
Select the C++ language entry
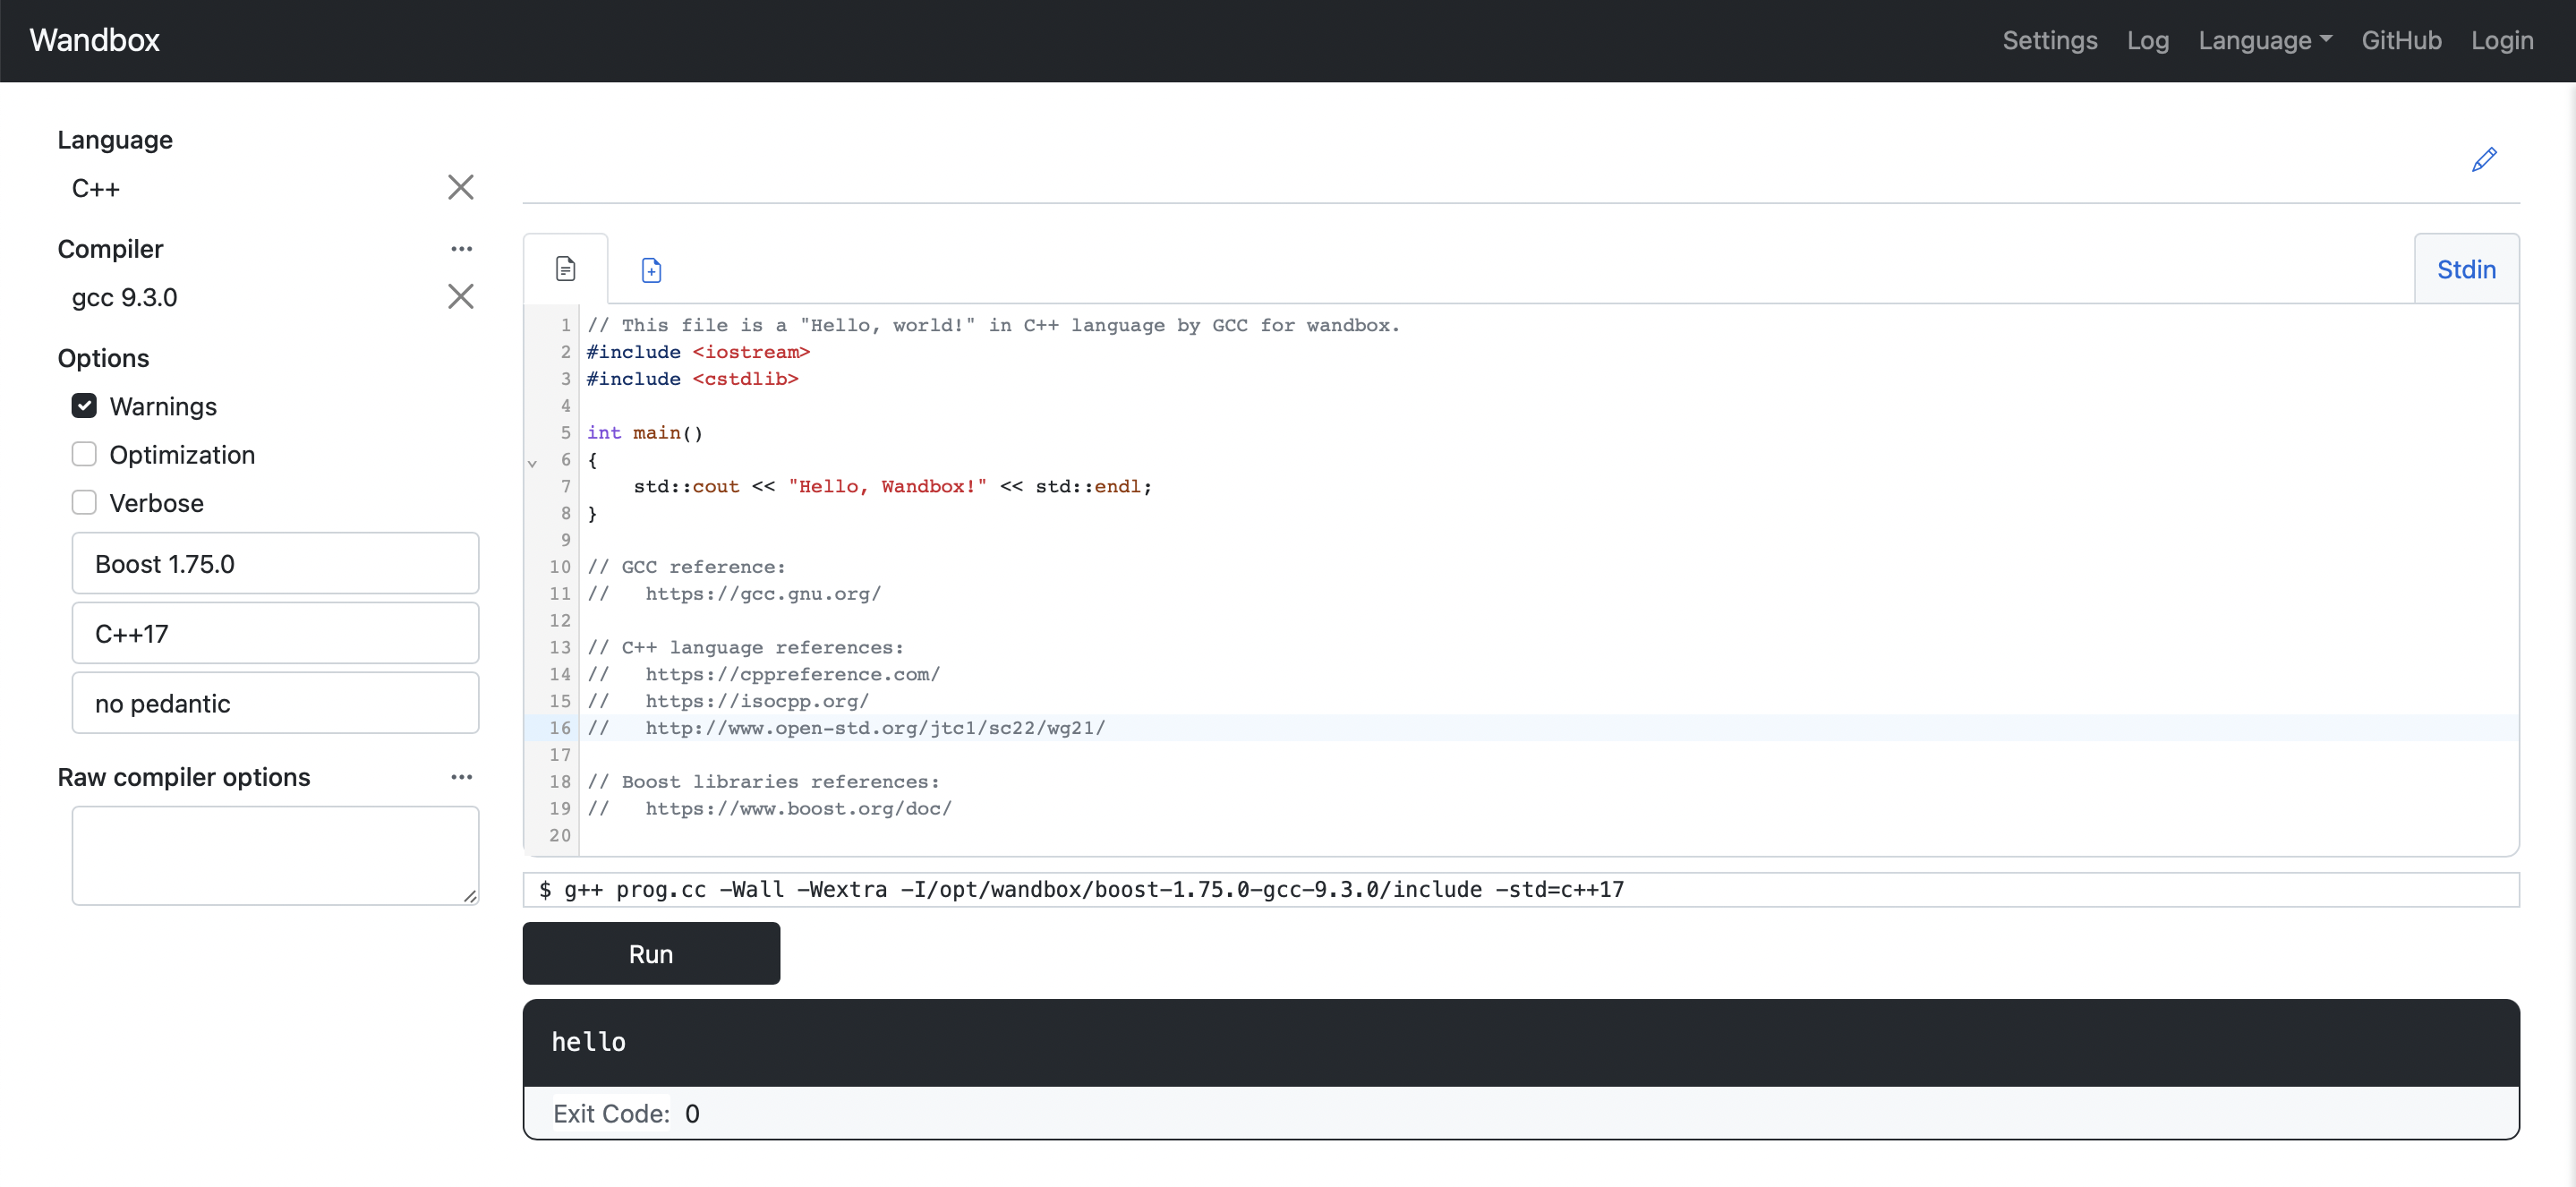coord(96,188)
